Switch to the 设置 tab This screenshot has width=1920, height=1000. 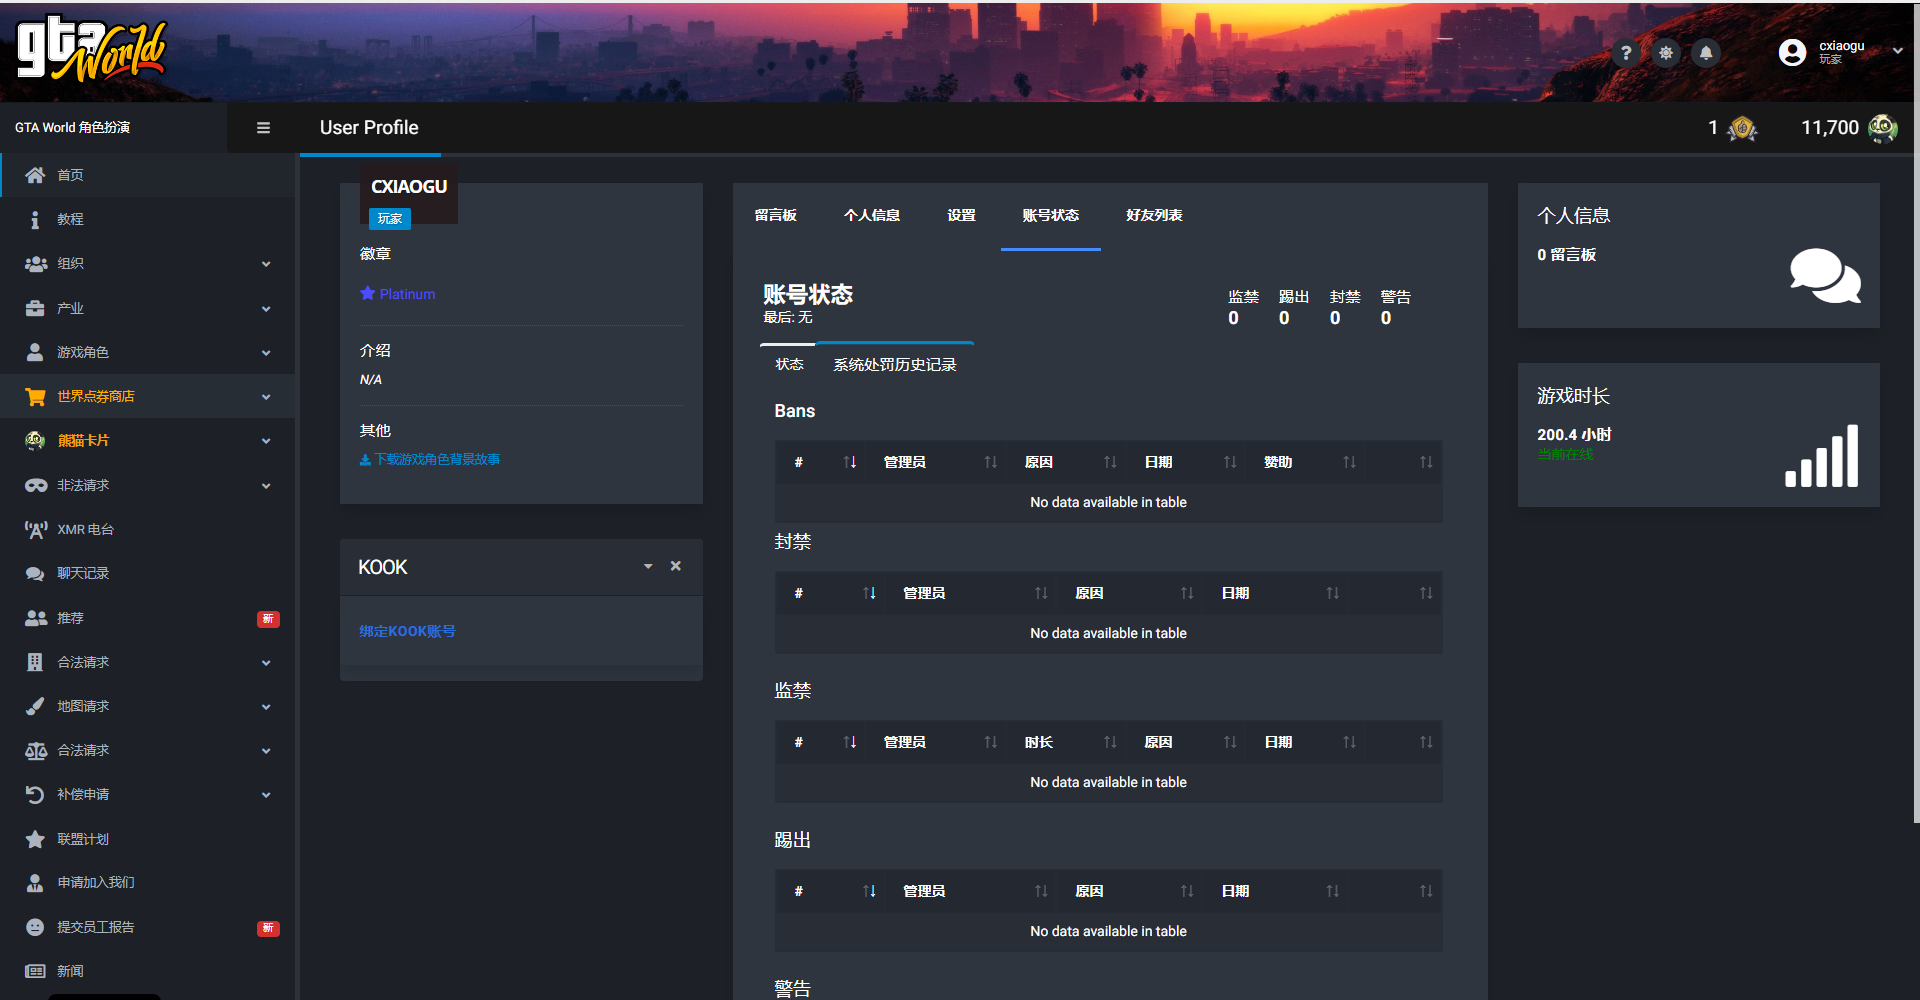(961, 215)
